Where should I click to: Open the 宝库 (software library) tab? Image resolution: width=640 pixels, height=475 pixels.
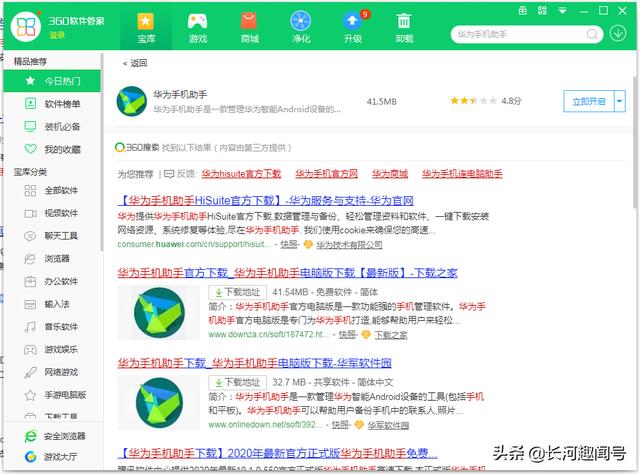click(146, 28)
